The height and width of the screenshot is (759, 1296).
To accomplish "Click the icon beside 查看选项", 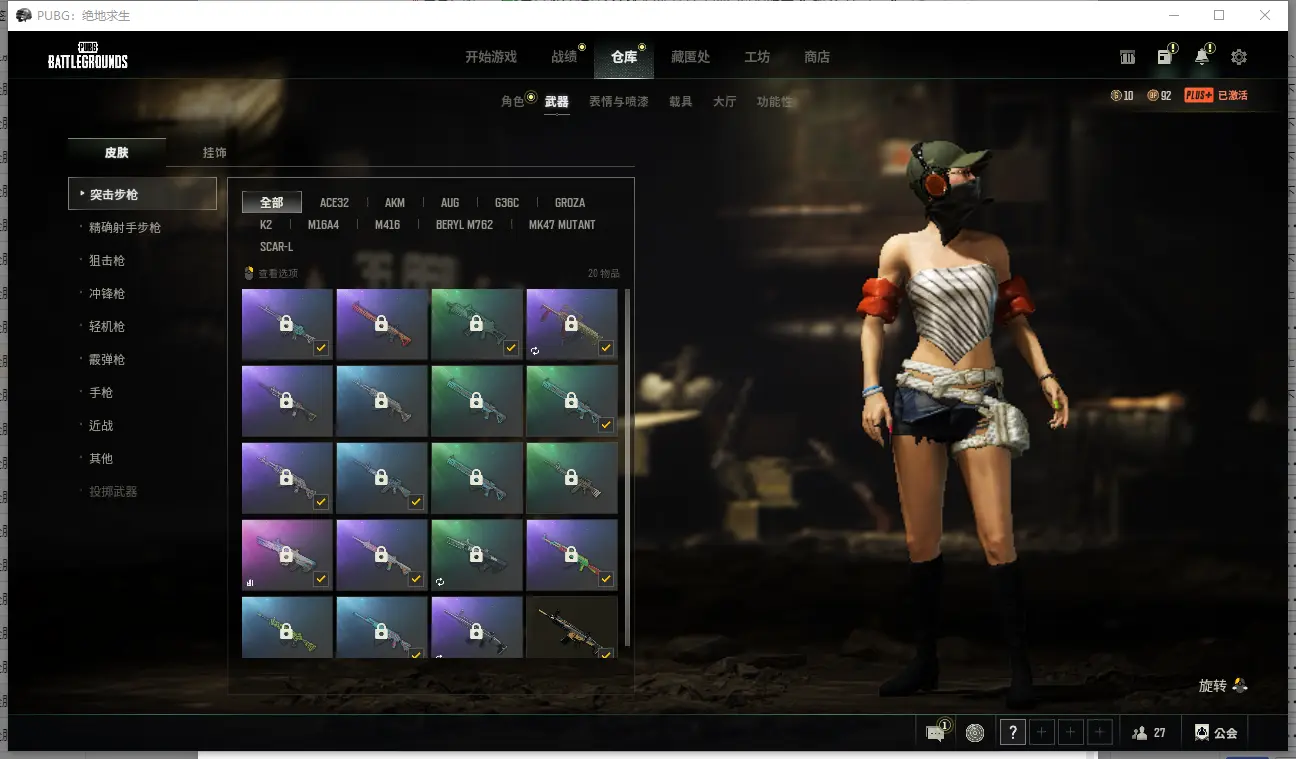I will (250, 273).
